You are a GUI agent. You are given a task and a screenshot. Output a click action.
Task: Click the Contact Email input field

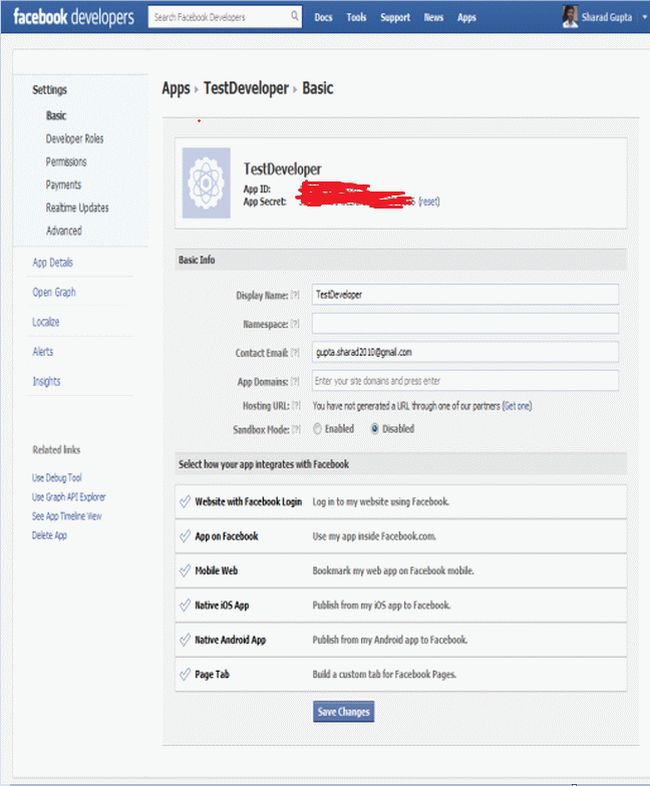[x=465, y=352]
